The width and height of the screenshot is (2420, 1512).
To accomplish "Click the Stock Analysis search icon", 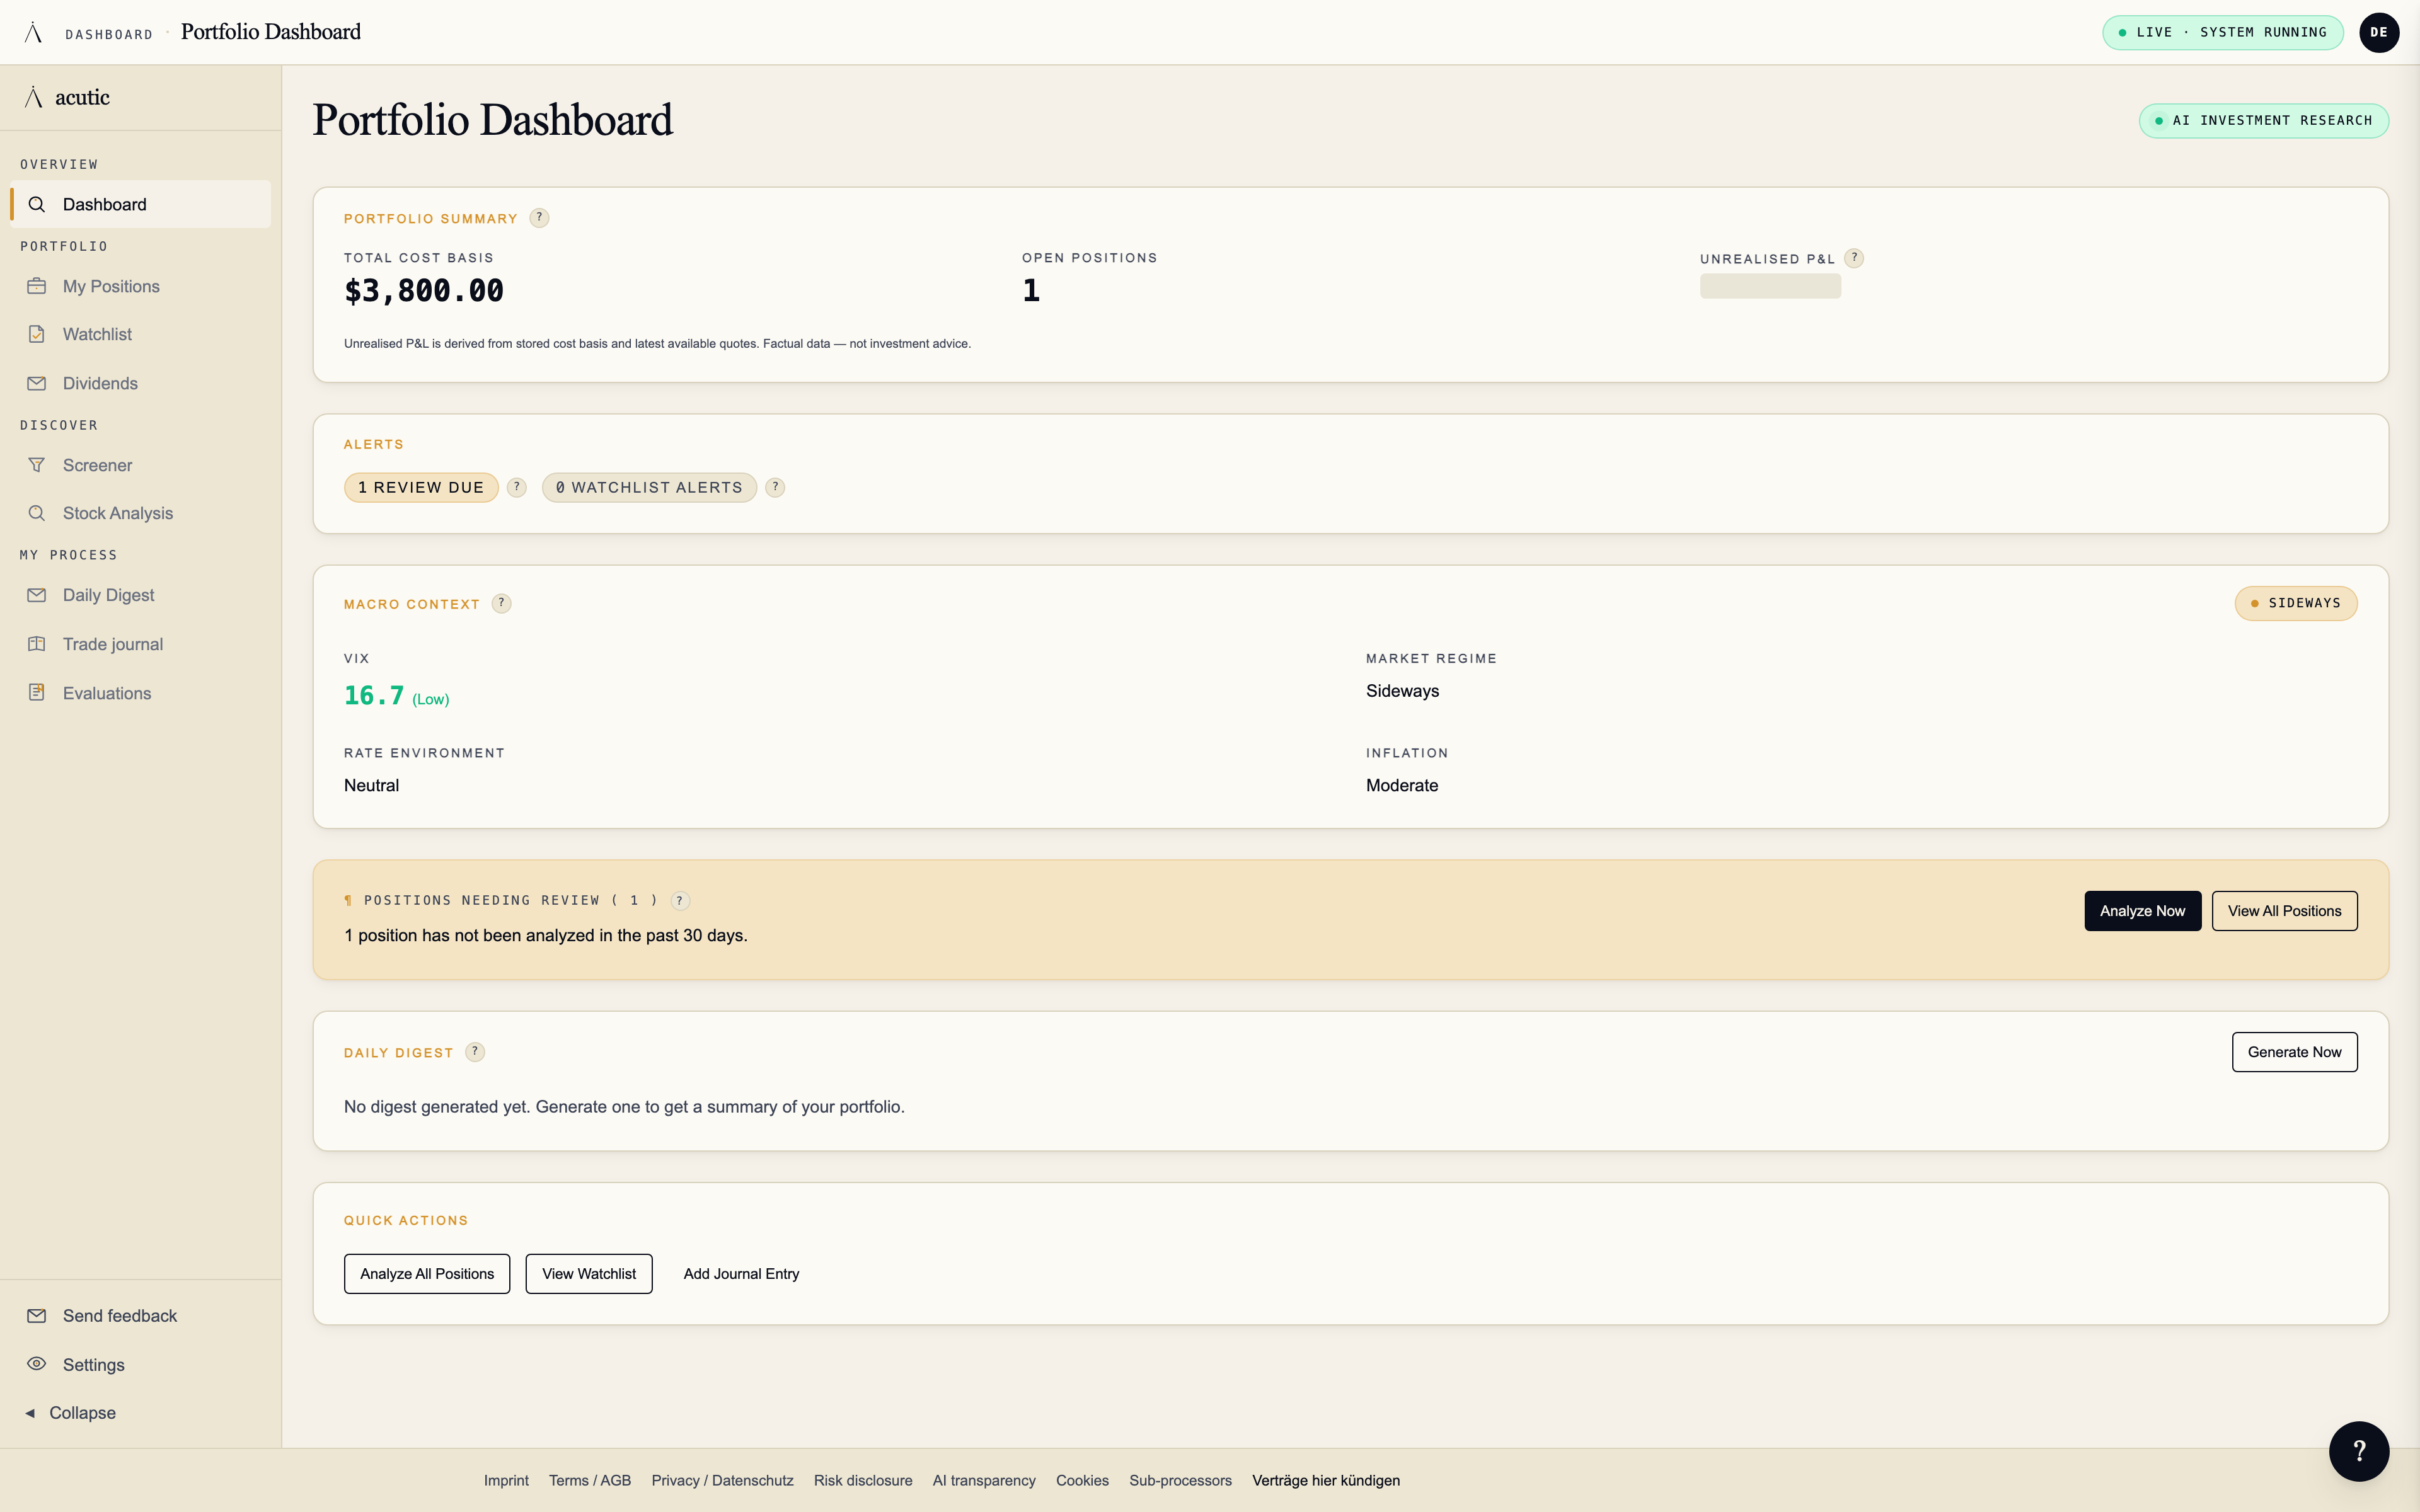I will click(37, 513).
